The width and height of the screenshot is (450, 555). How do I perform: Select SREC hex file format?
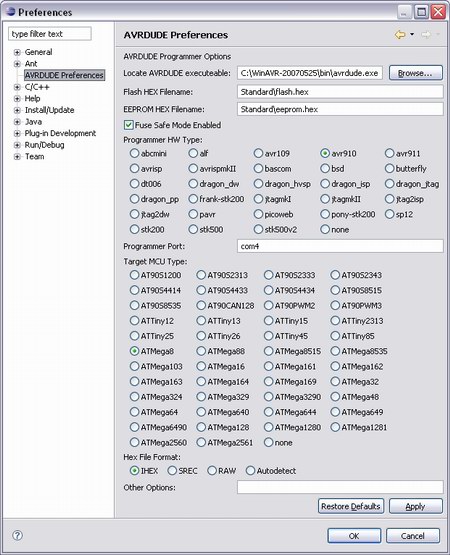point(172,471)
